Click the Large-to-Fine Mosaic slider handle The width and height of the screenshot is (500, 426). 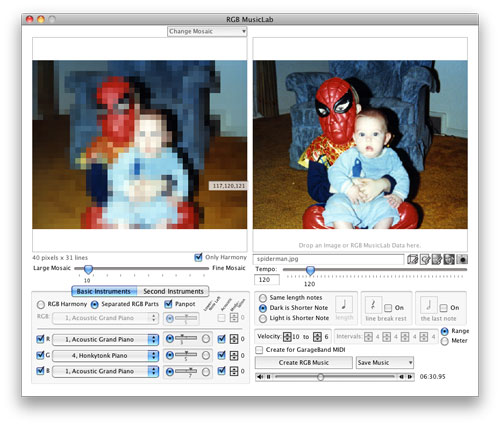[x=88, y=269]
